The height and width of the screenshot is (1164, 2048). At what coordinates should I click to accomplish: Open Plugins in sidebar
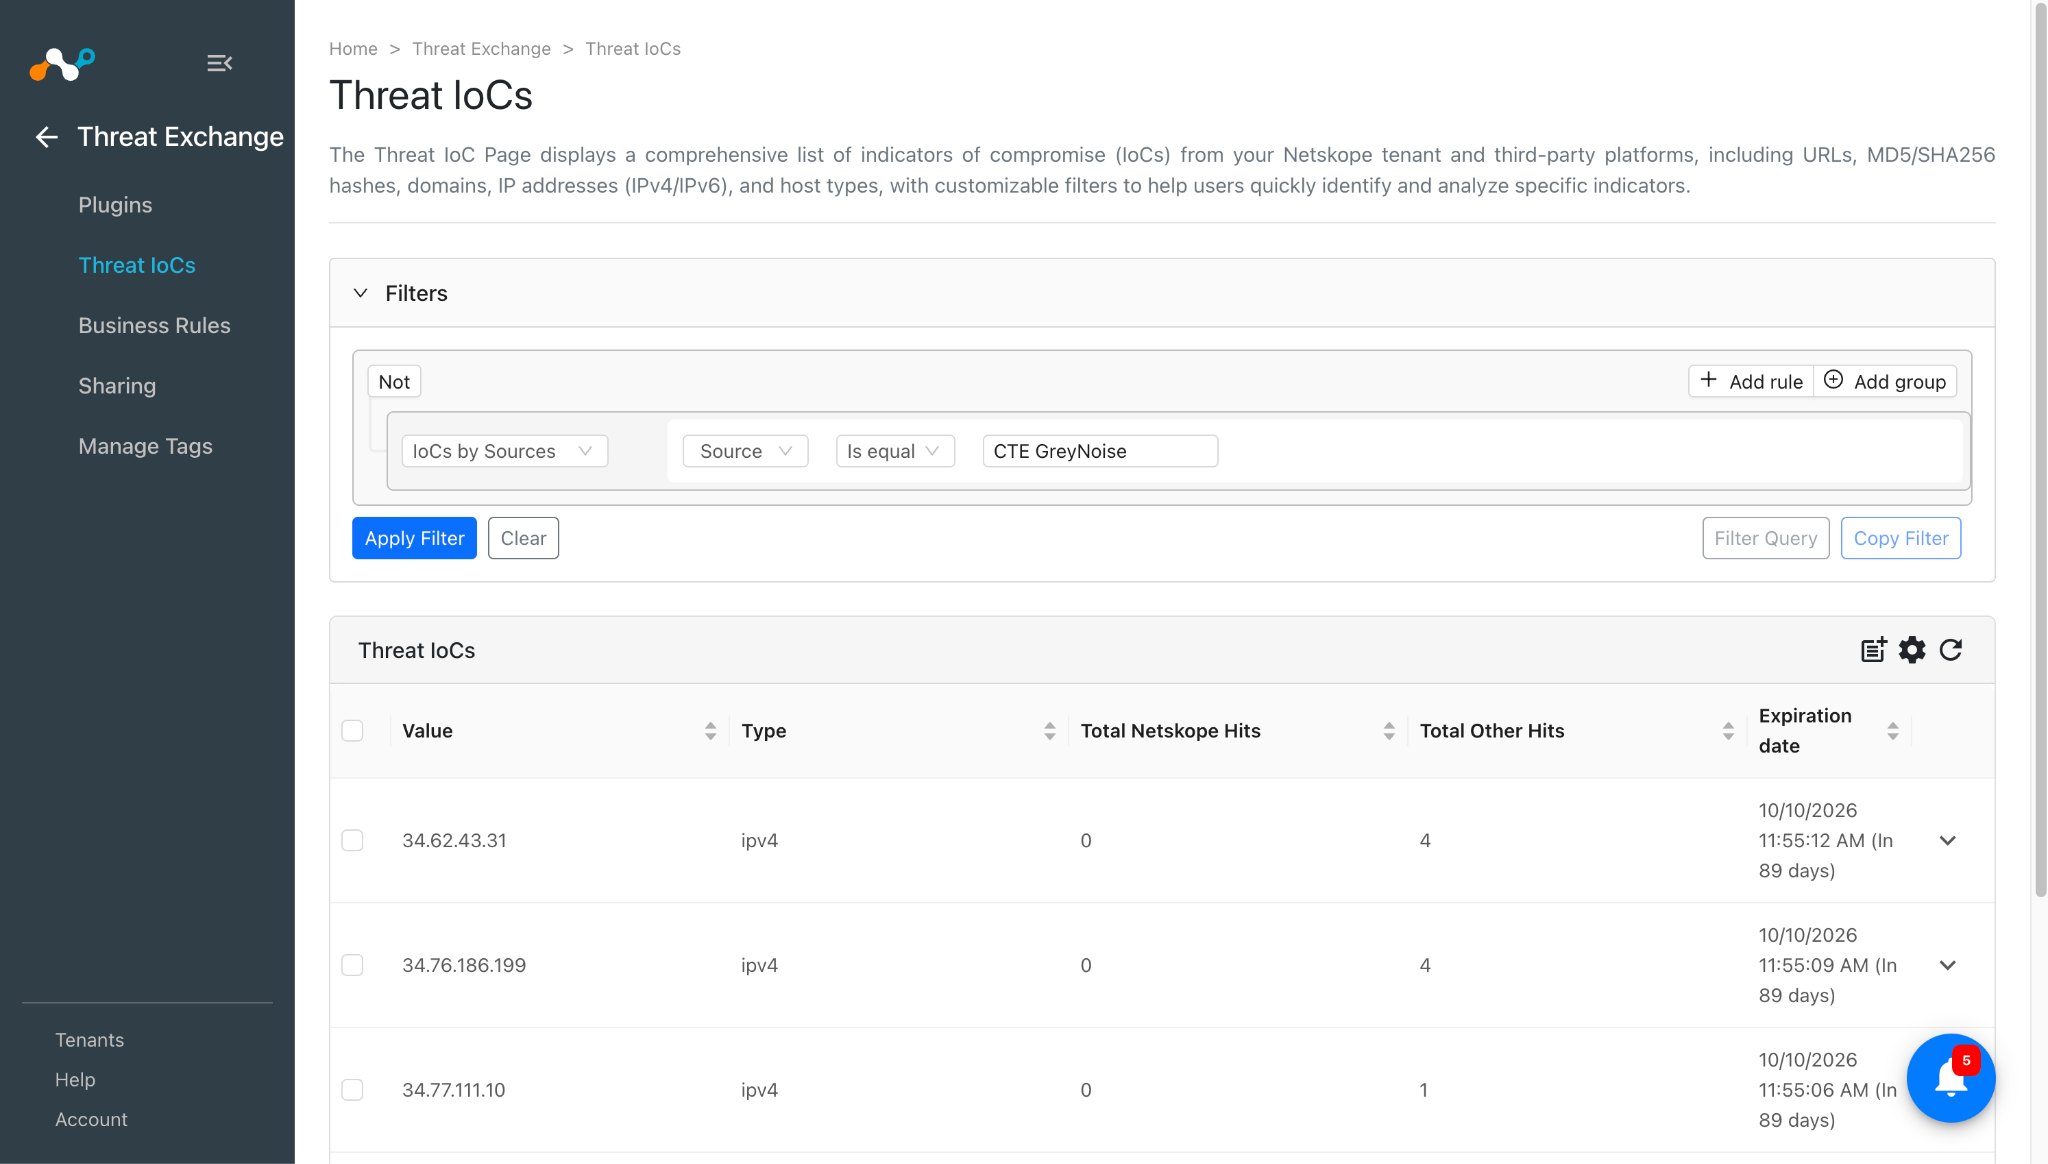point(115,205)
